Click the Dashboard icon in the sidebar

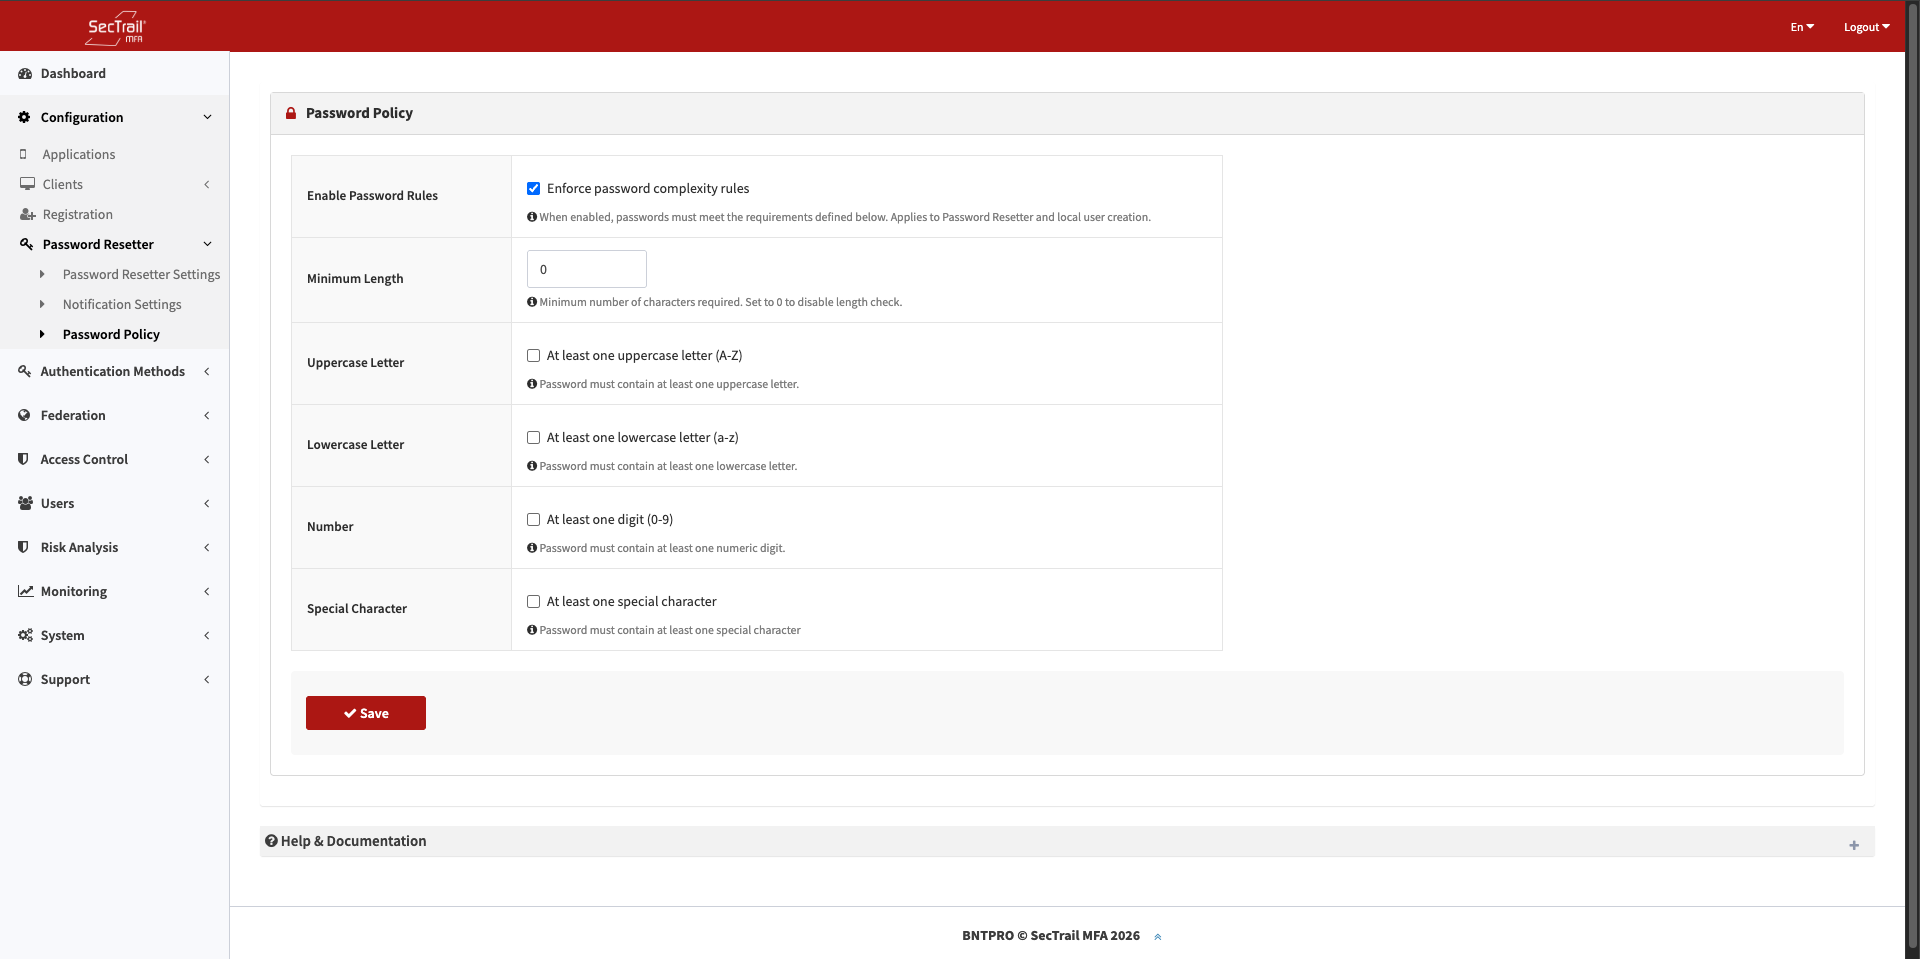(x=24, y=73)
